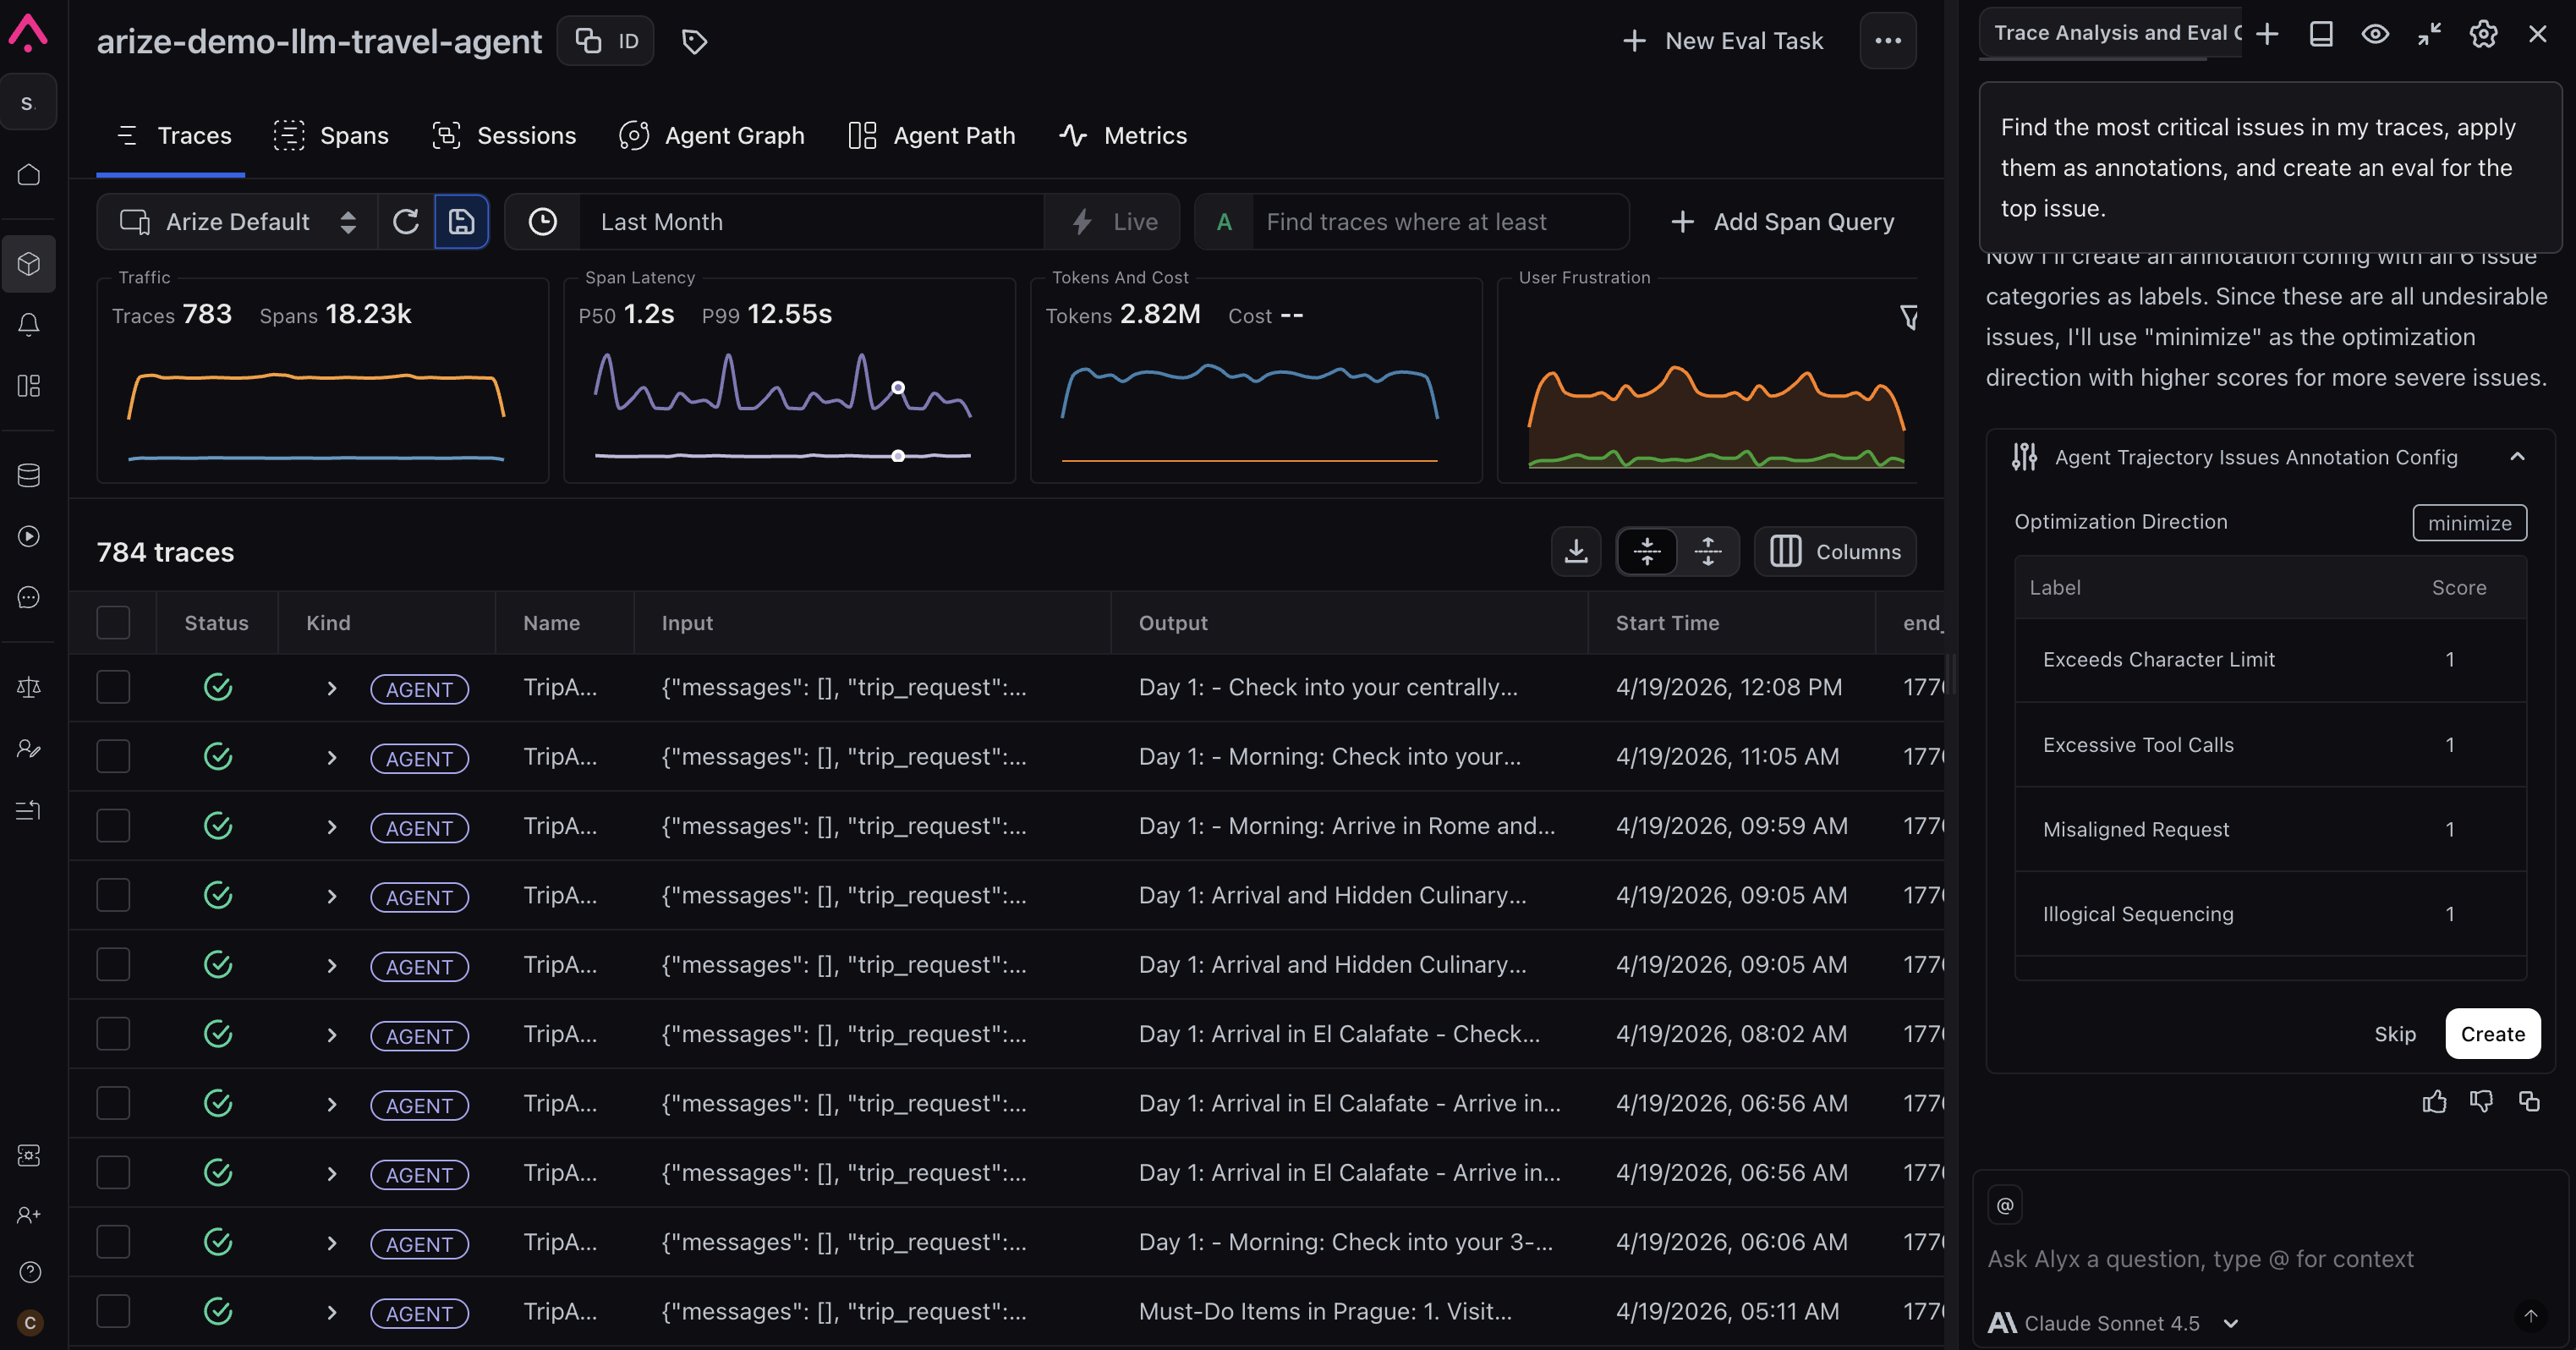Screen dimensions: 2576x1350
Task: Change the minimize optimization direction
Action: point(2469,522)
